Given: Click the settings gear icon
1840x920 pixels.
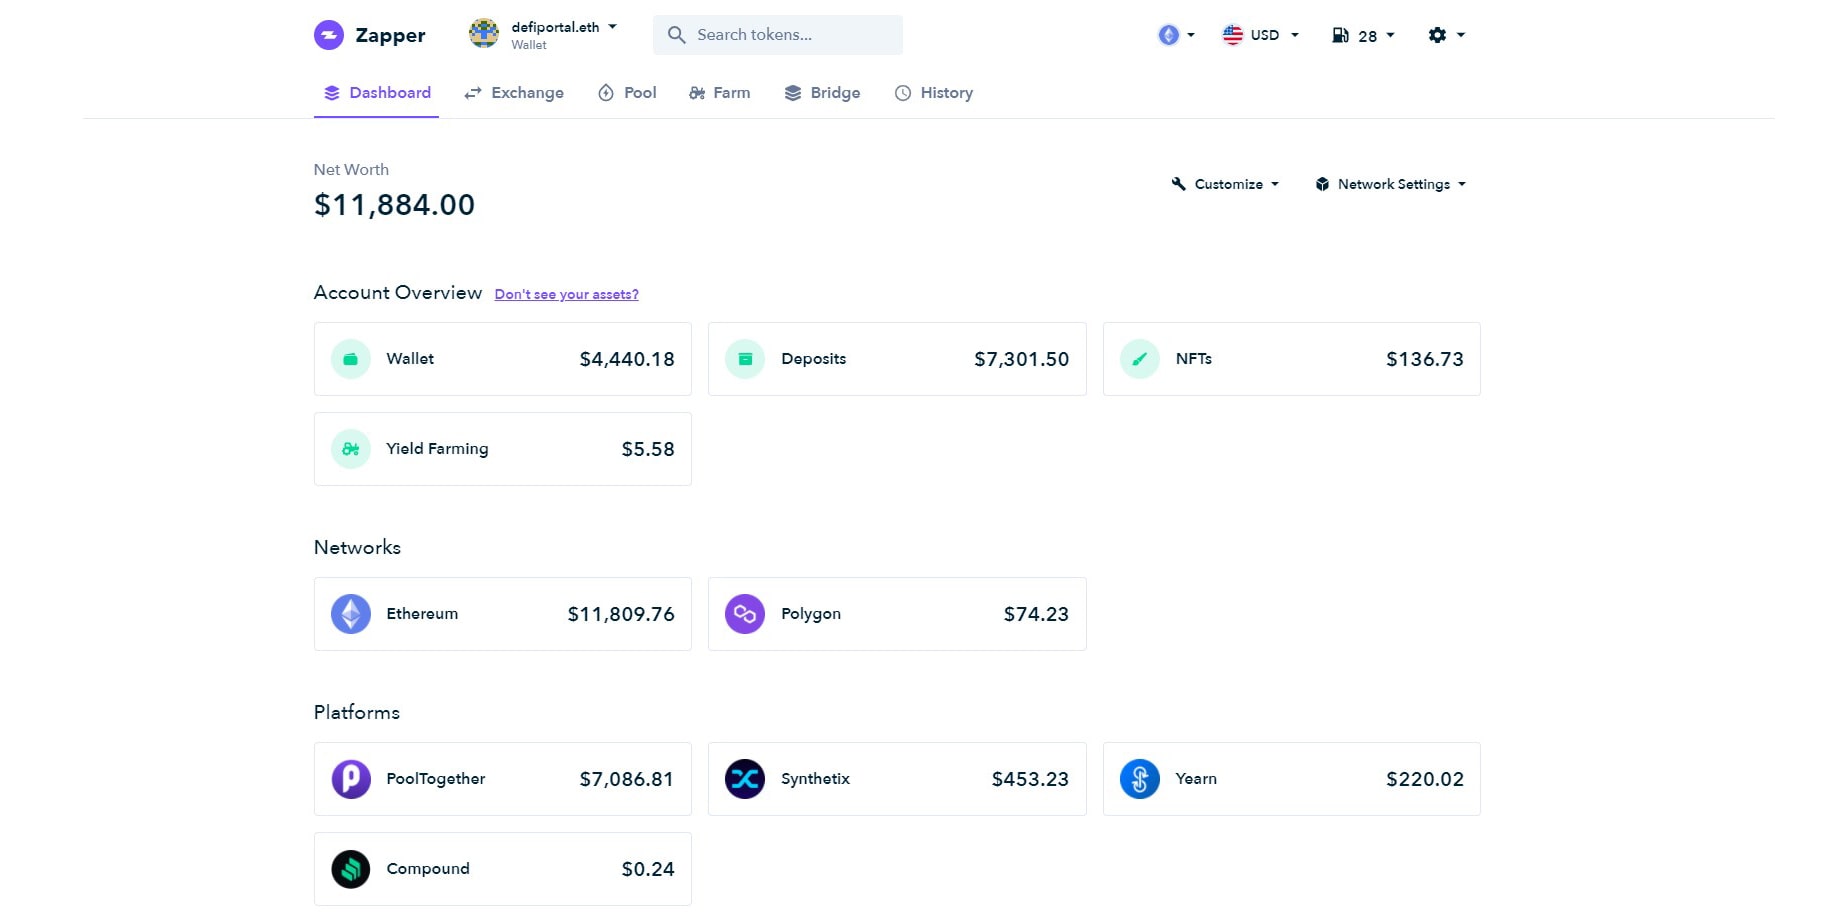Looking at the screenshot, I should (x=1437, y=34).
